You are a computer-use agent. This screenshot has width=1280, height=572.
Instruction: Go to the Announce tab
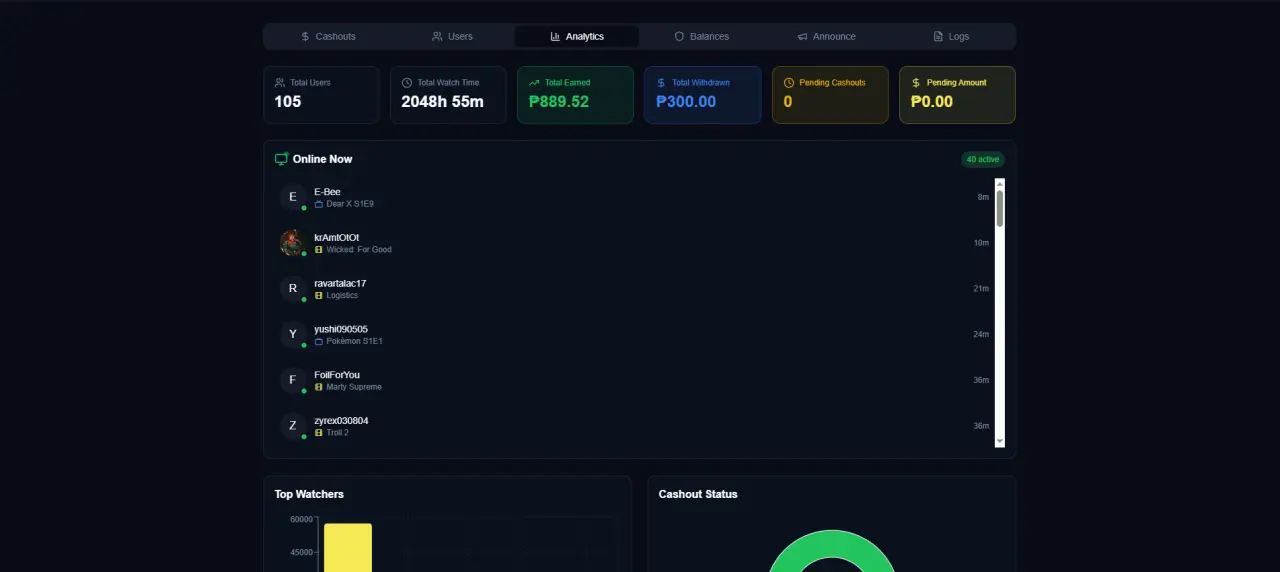tap(826, 36)
